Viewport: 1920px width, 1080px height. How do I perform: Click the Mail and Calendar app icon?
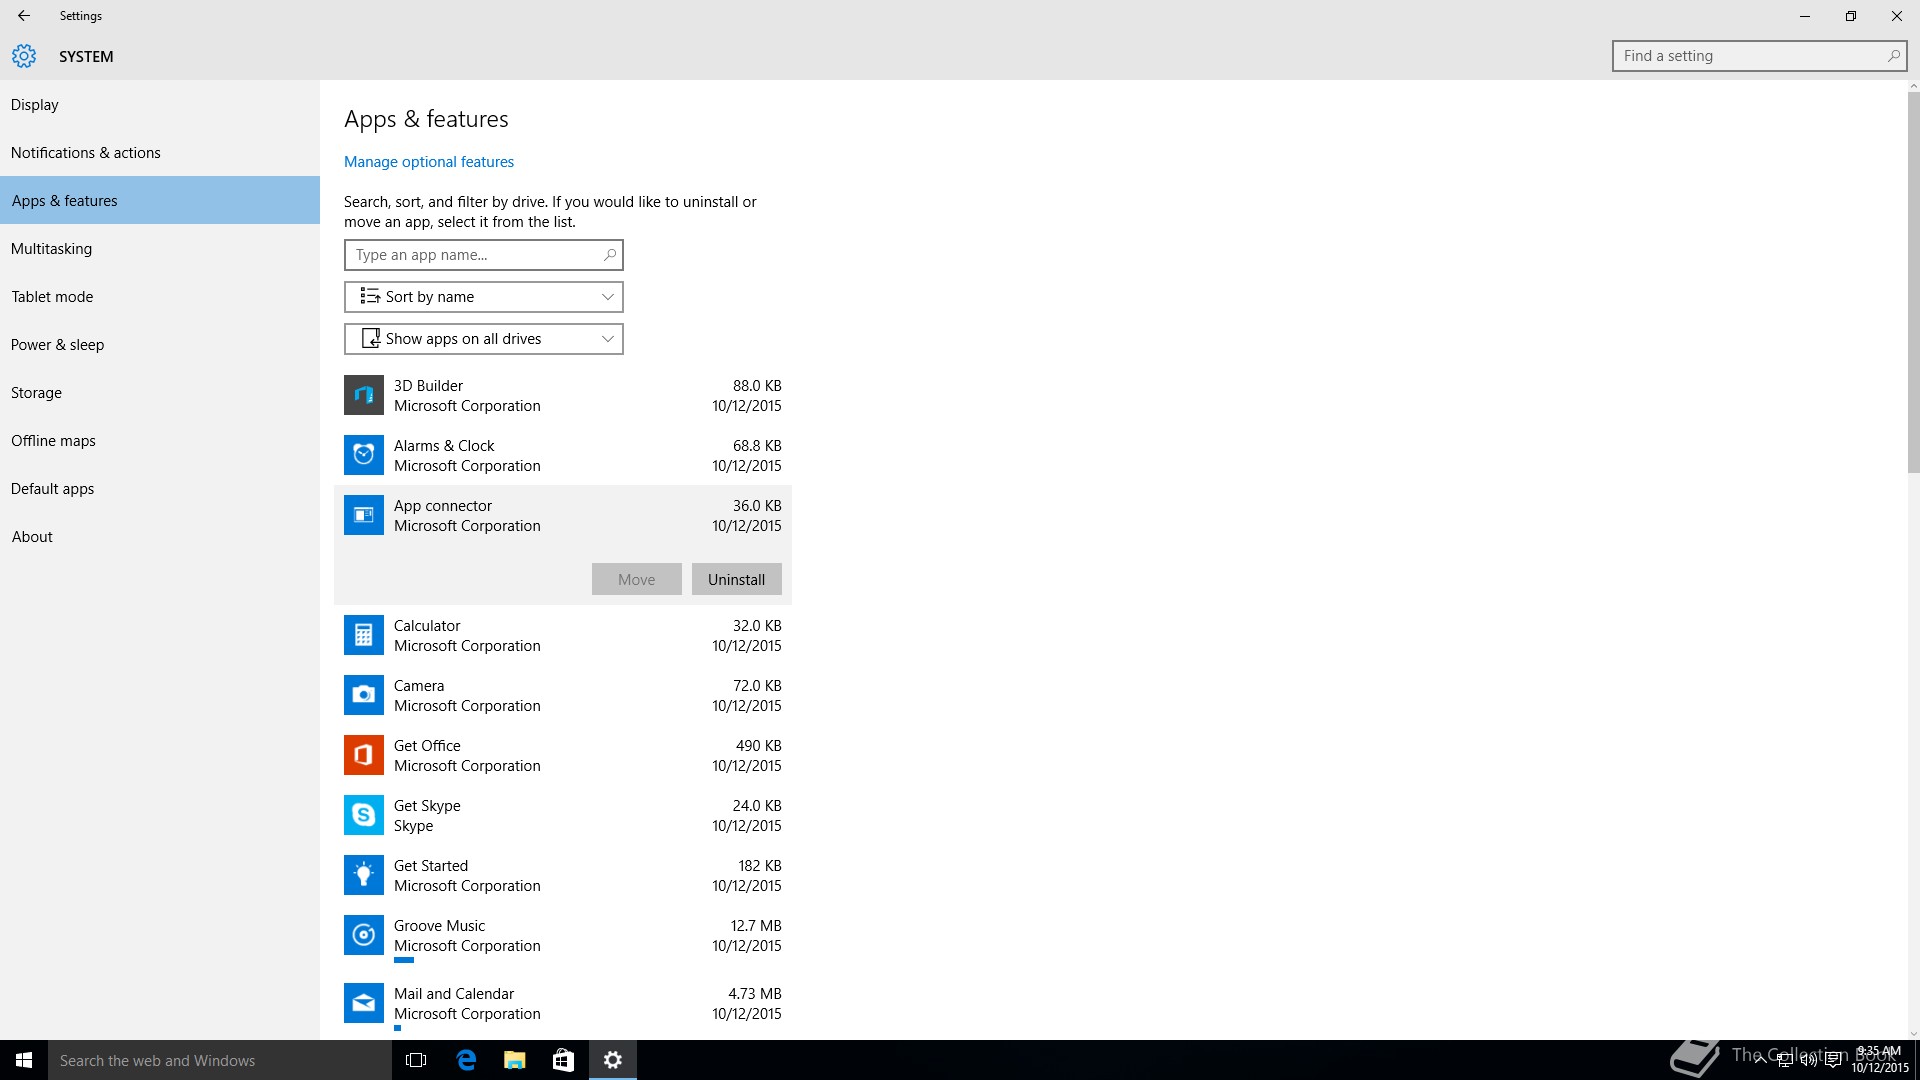(364, 1003)
